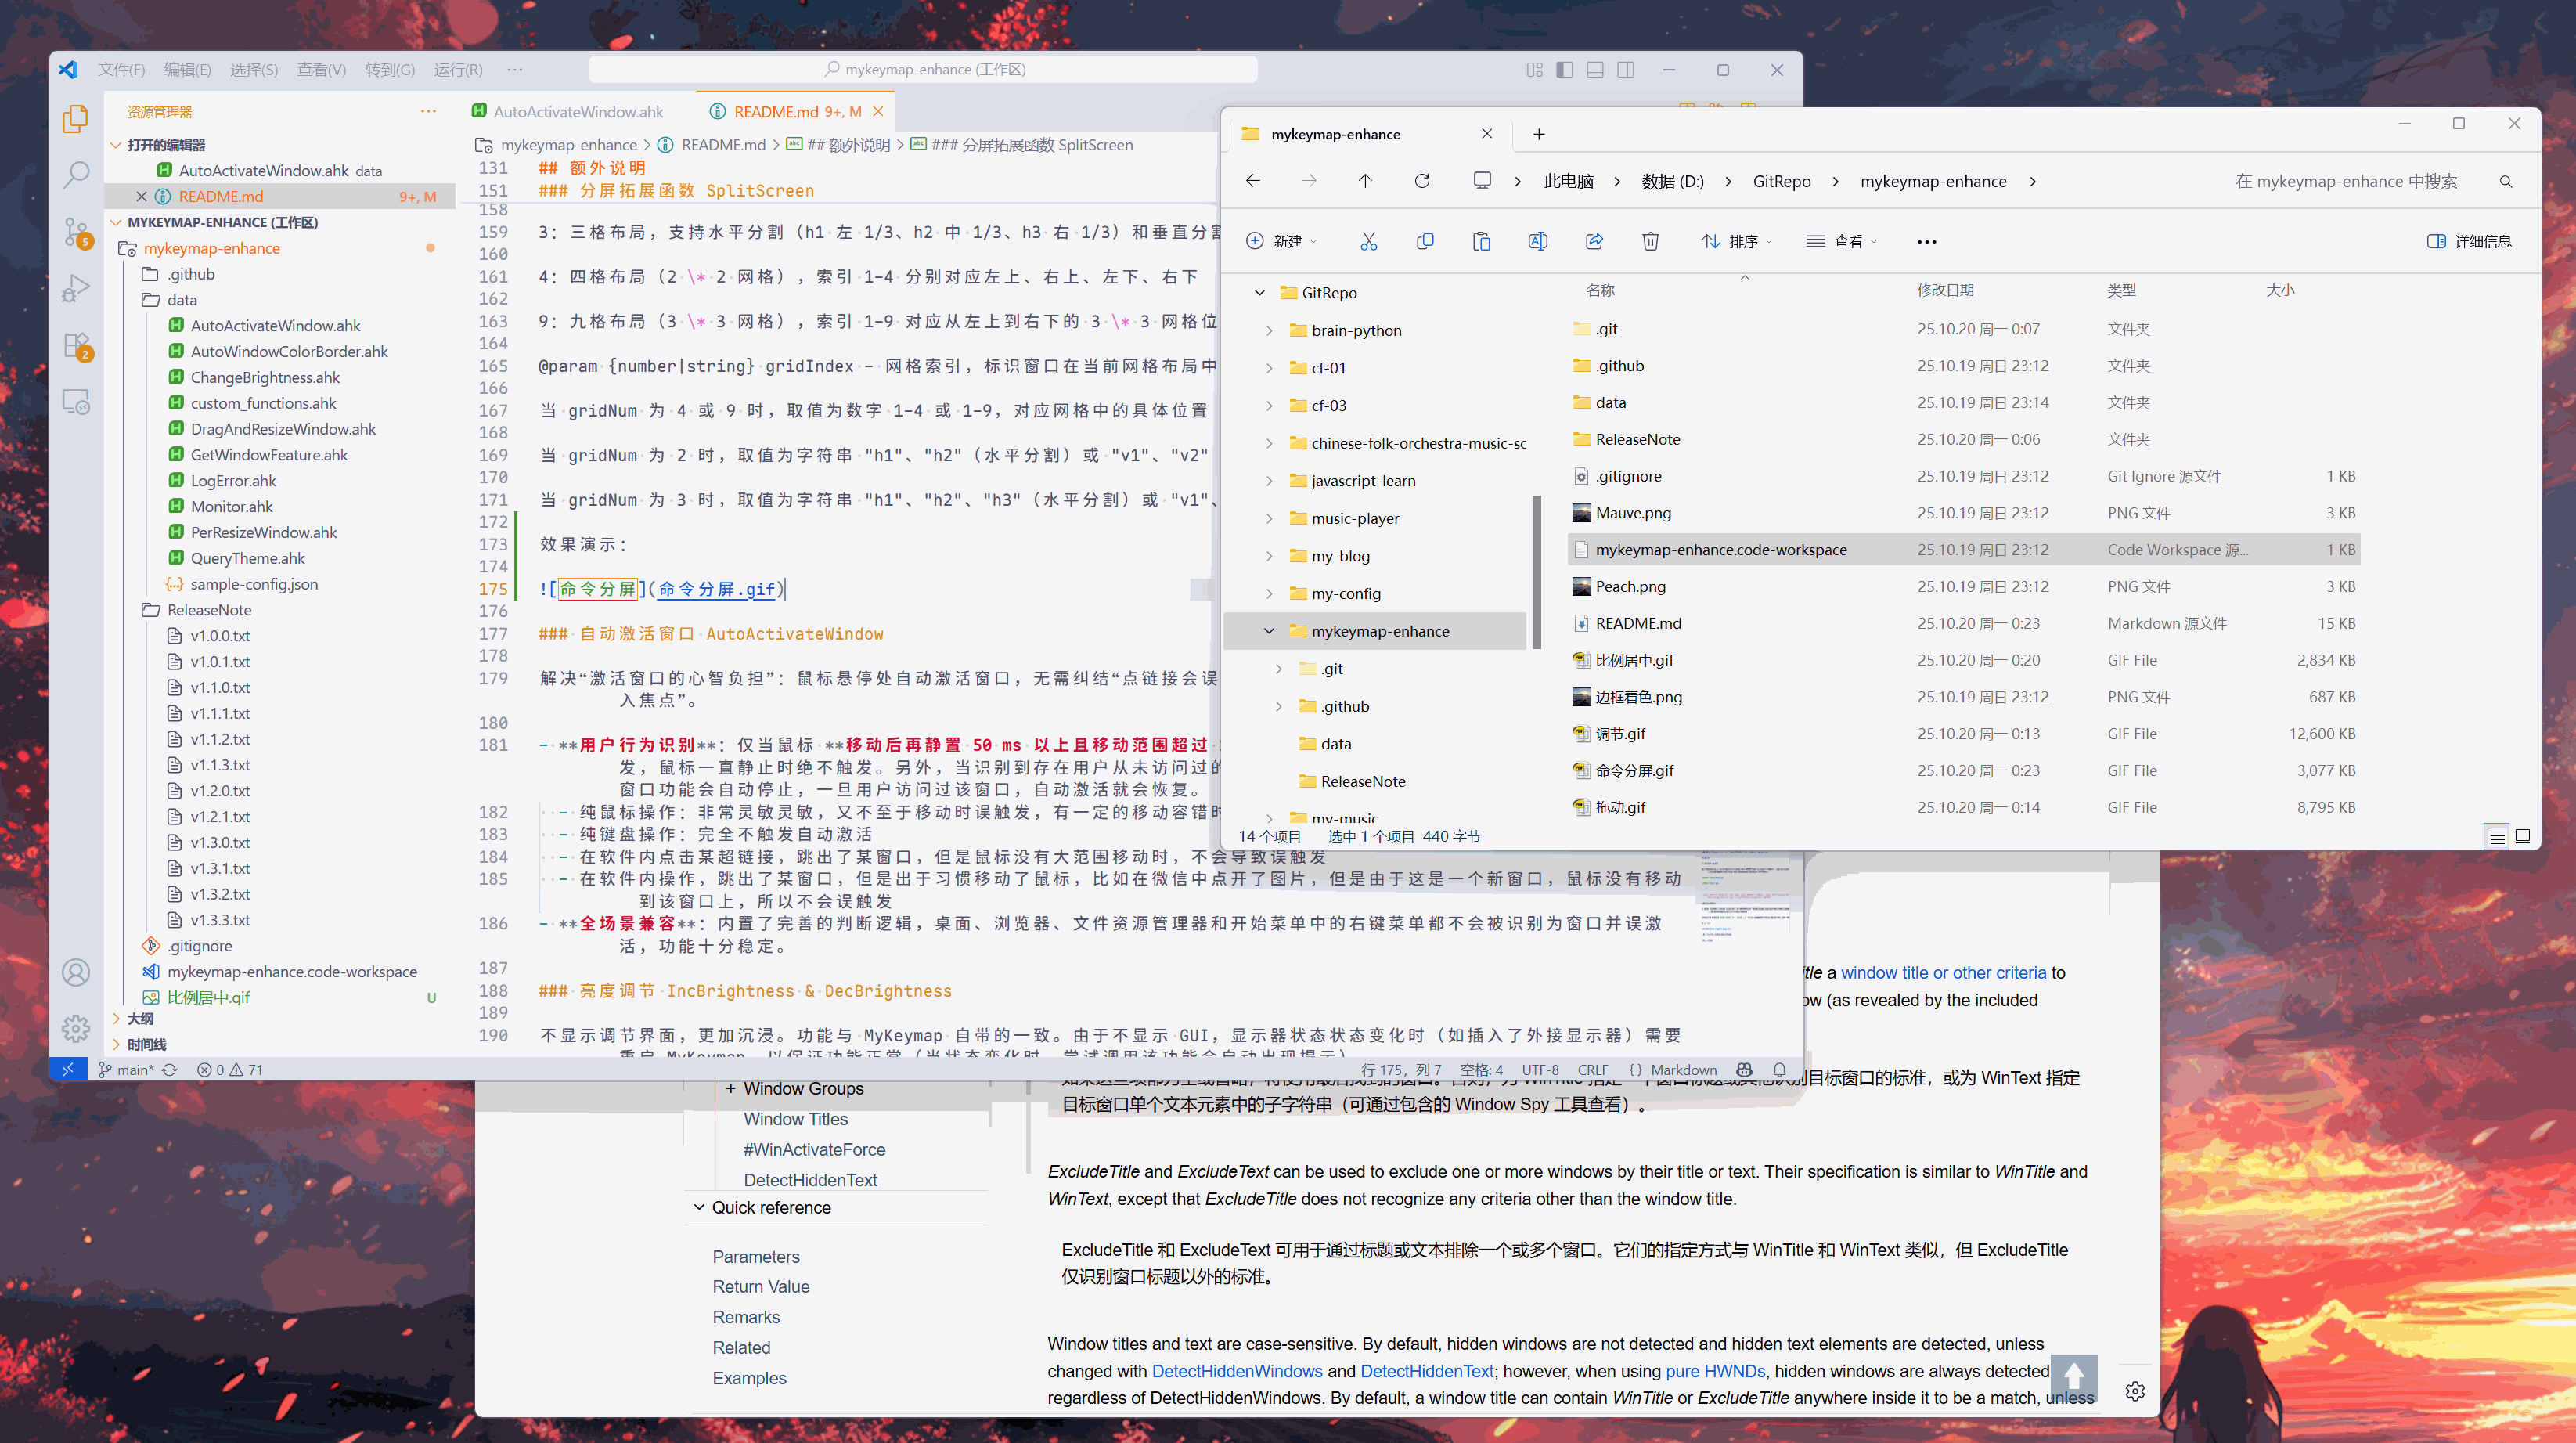2576x1443 pixels.
Task: Toggle primary sidebar layout button
Action: 1565,70
